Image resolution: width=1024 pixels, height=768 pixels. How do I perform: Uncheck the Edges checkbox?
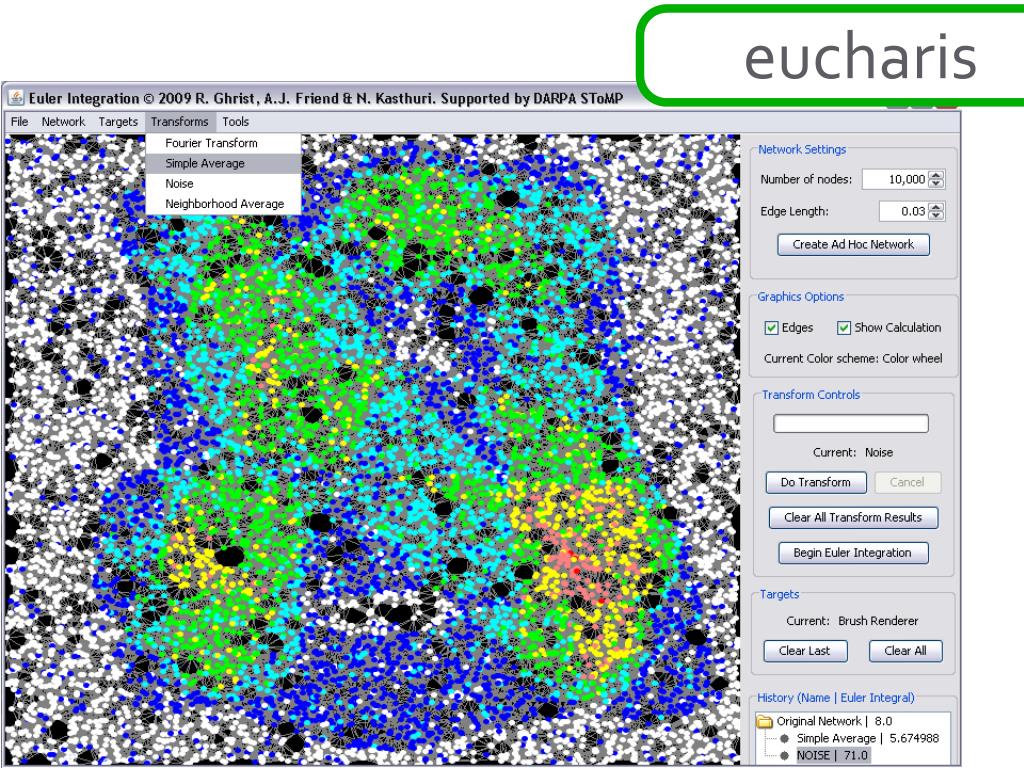[771, 328]
